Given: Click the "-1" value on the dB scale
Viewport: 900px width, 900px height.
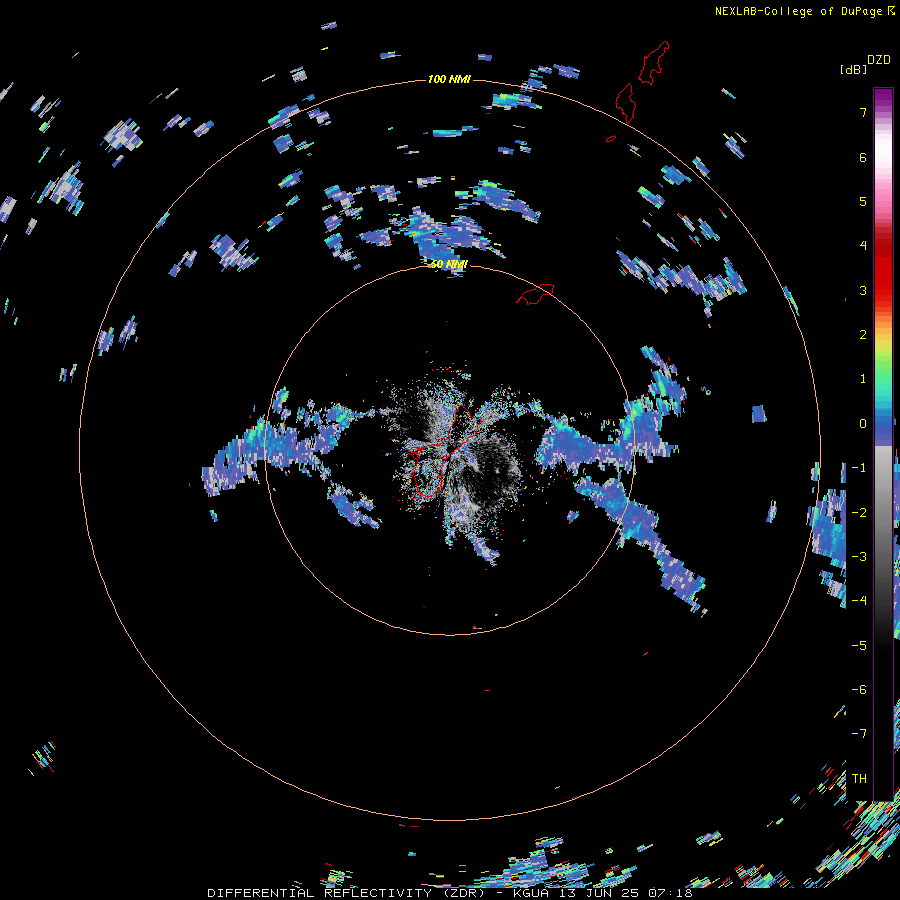Looking at the screenshot, I should click(859, 468).
